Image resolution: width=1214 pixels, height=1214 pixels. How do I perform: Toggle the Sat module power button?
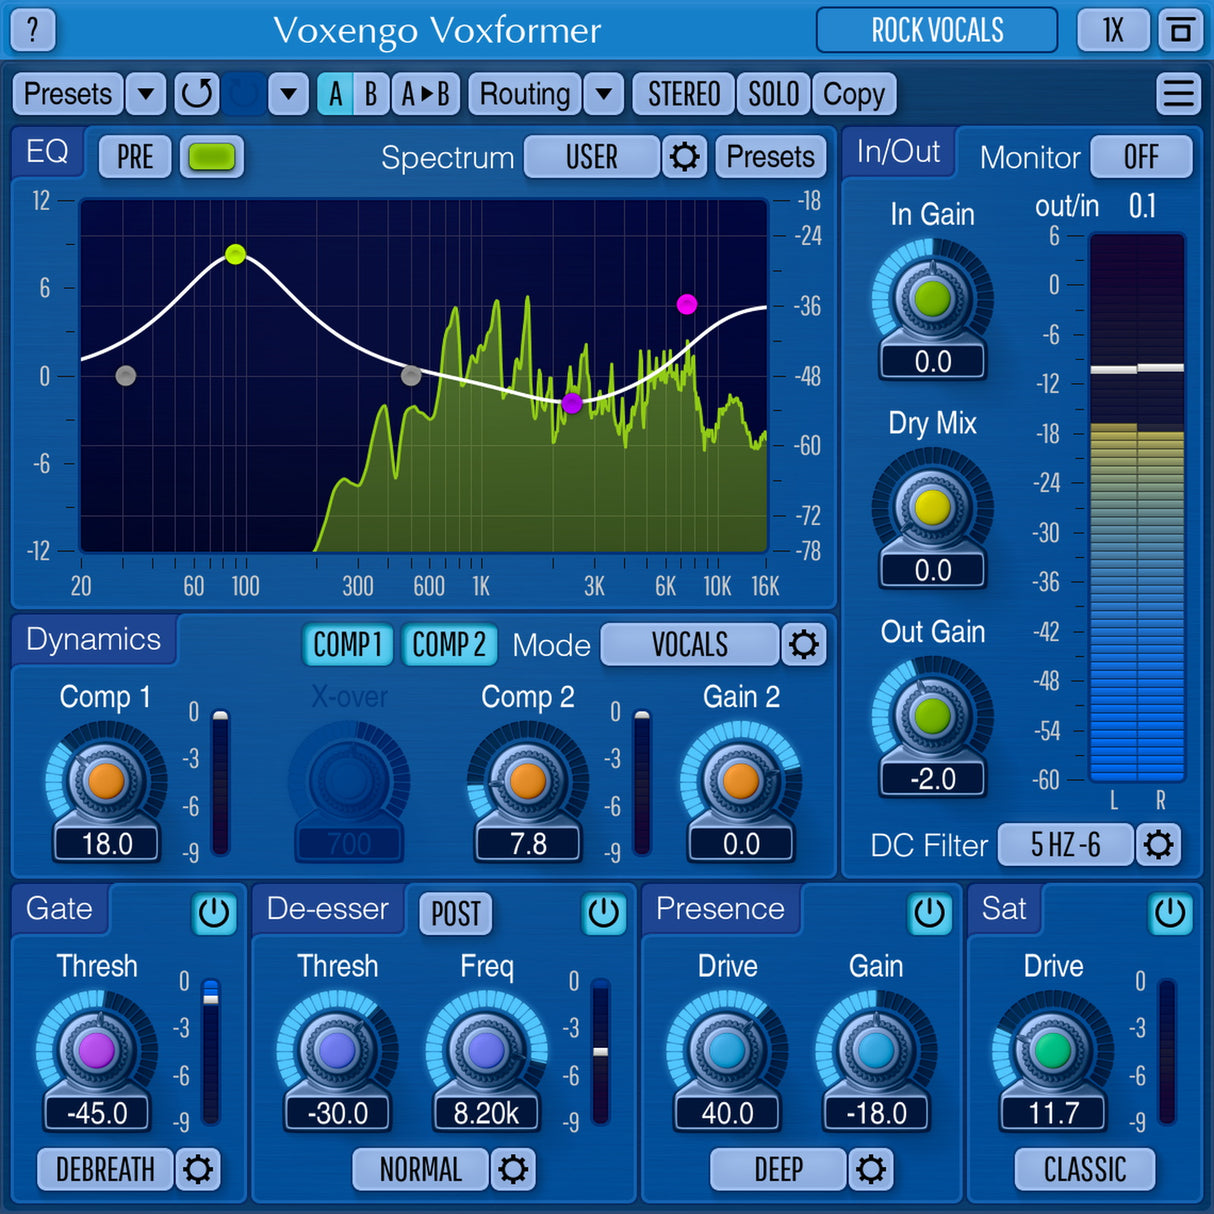pos(1170,913)
